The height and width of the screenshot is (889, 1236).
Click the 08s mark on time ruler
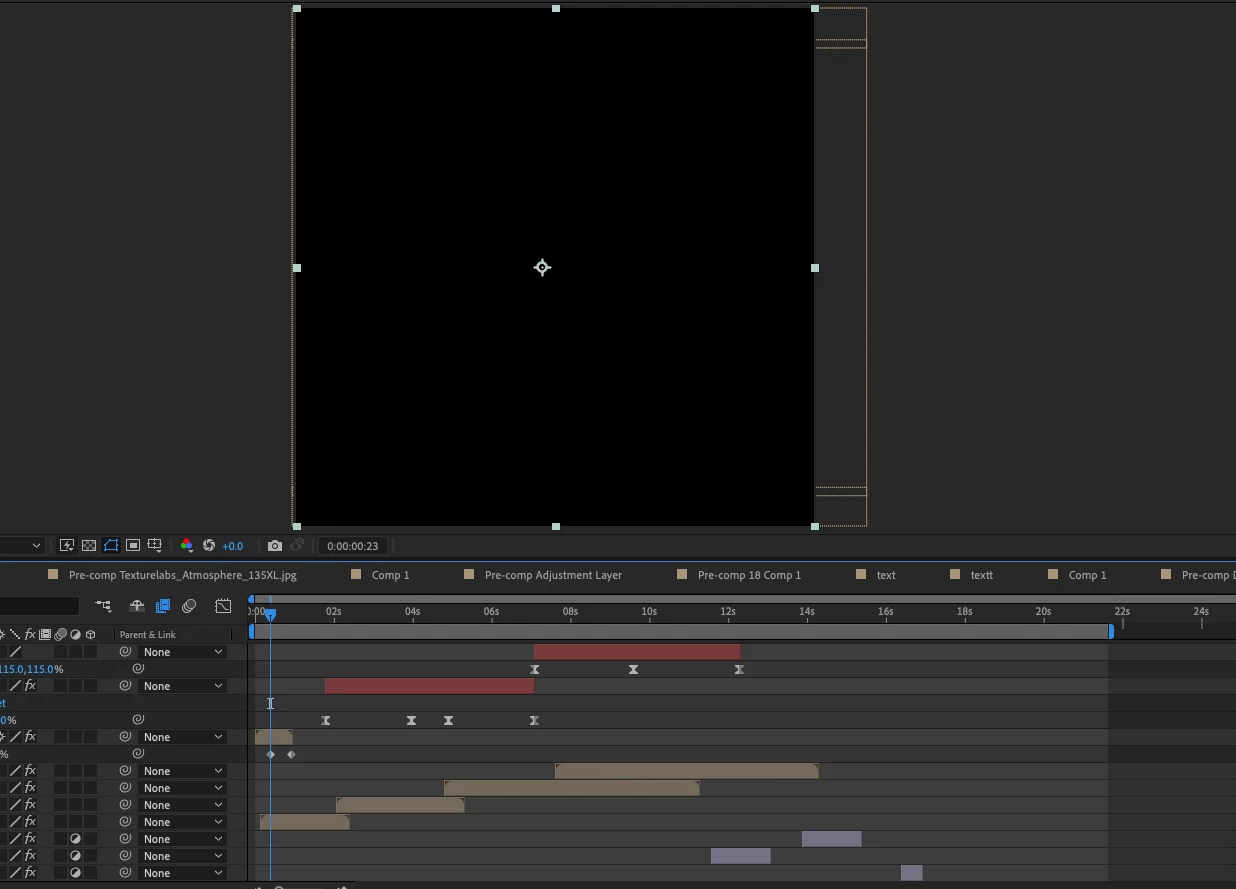(570, 611)
